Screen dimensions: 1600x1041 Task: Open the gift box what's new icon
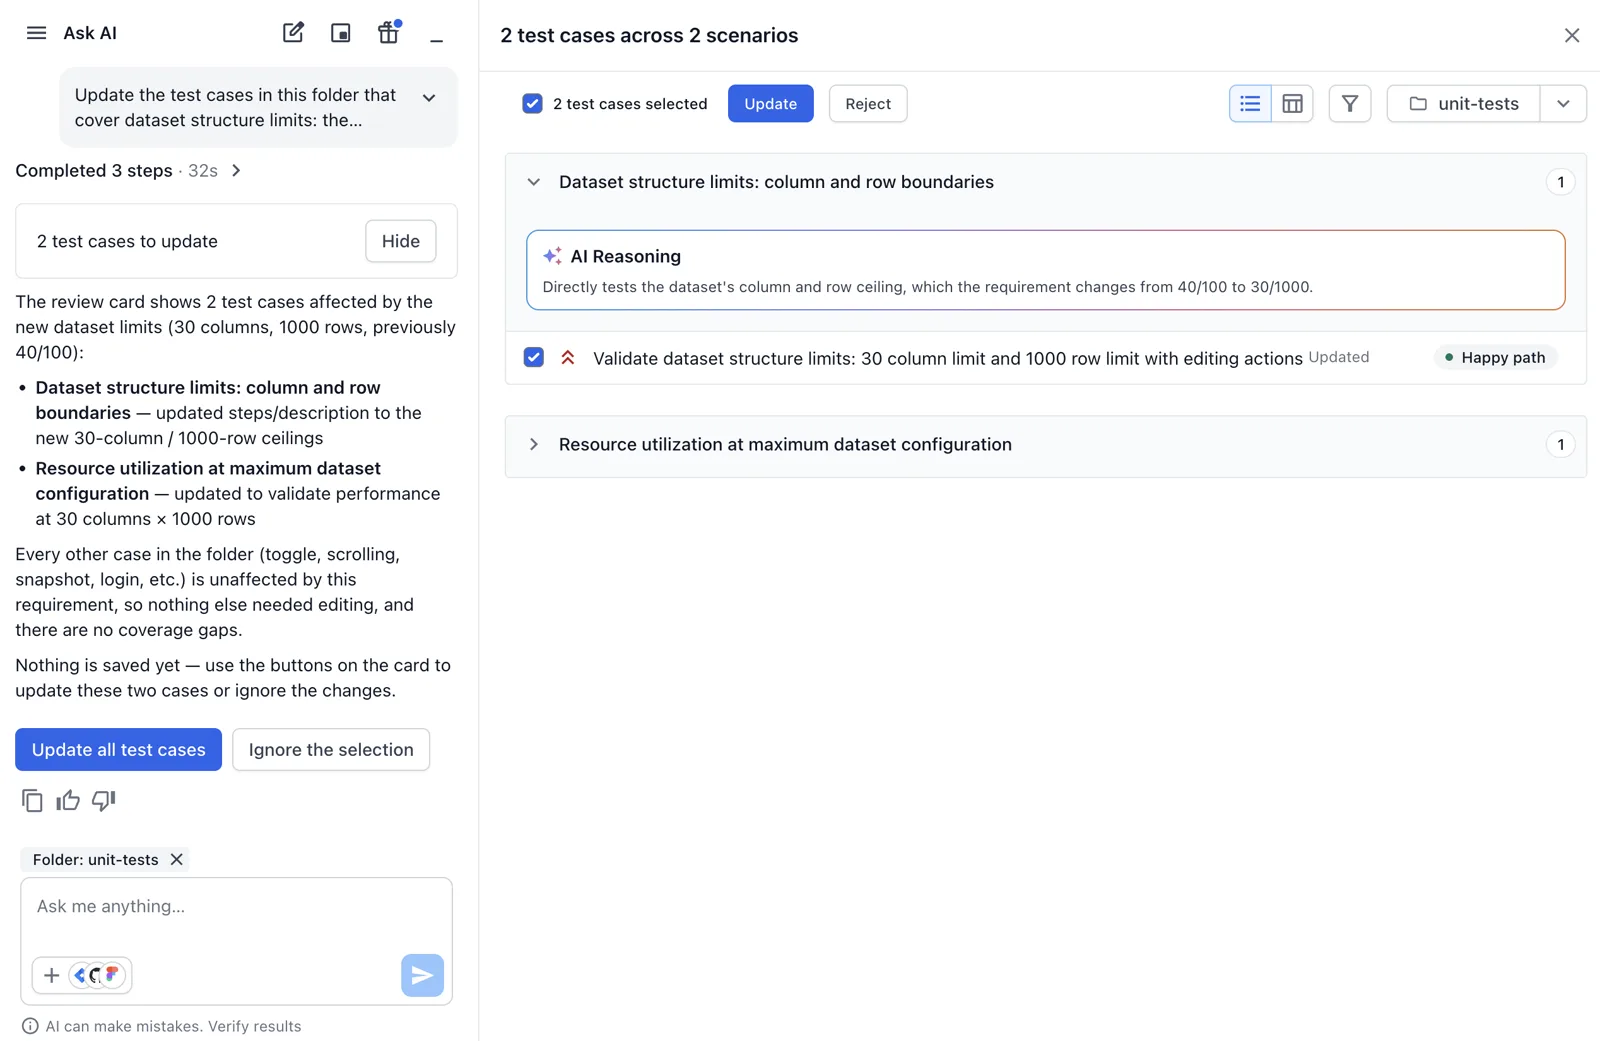tap(388, 33)
